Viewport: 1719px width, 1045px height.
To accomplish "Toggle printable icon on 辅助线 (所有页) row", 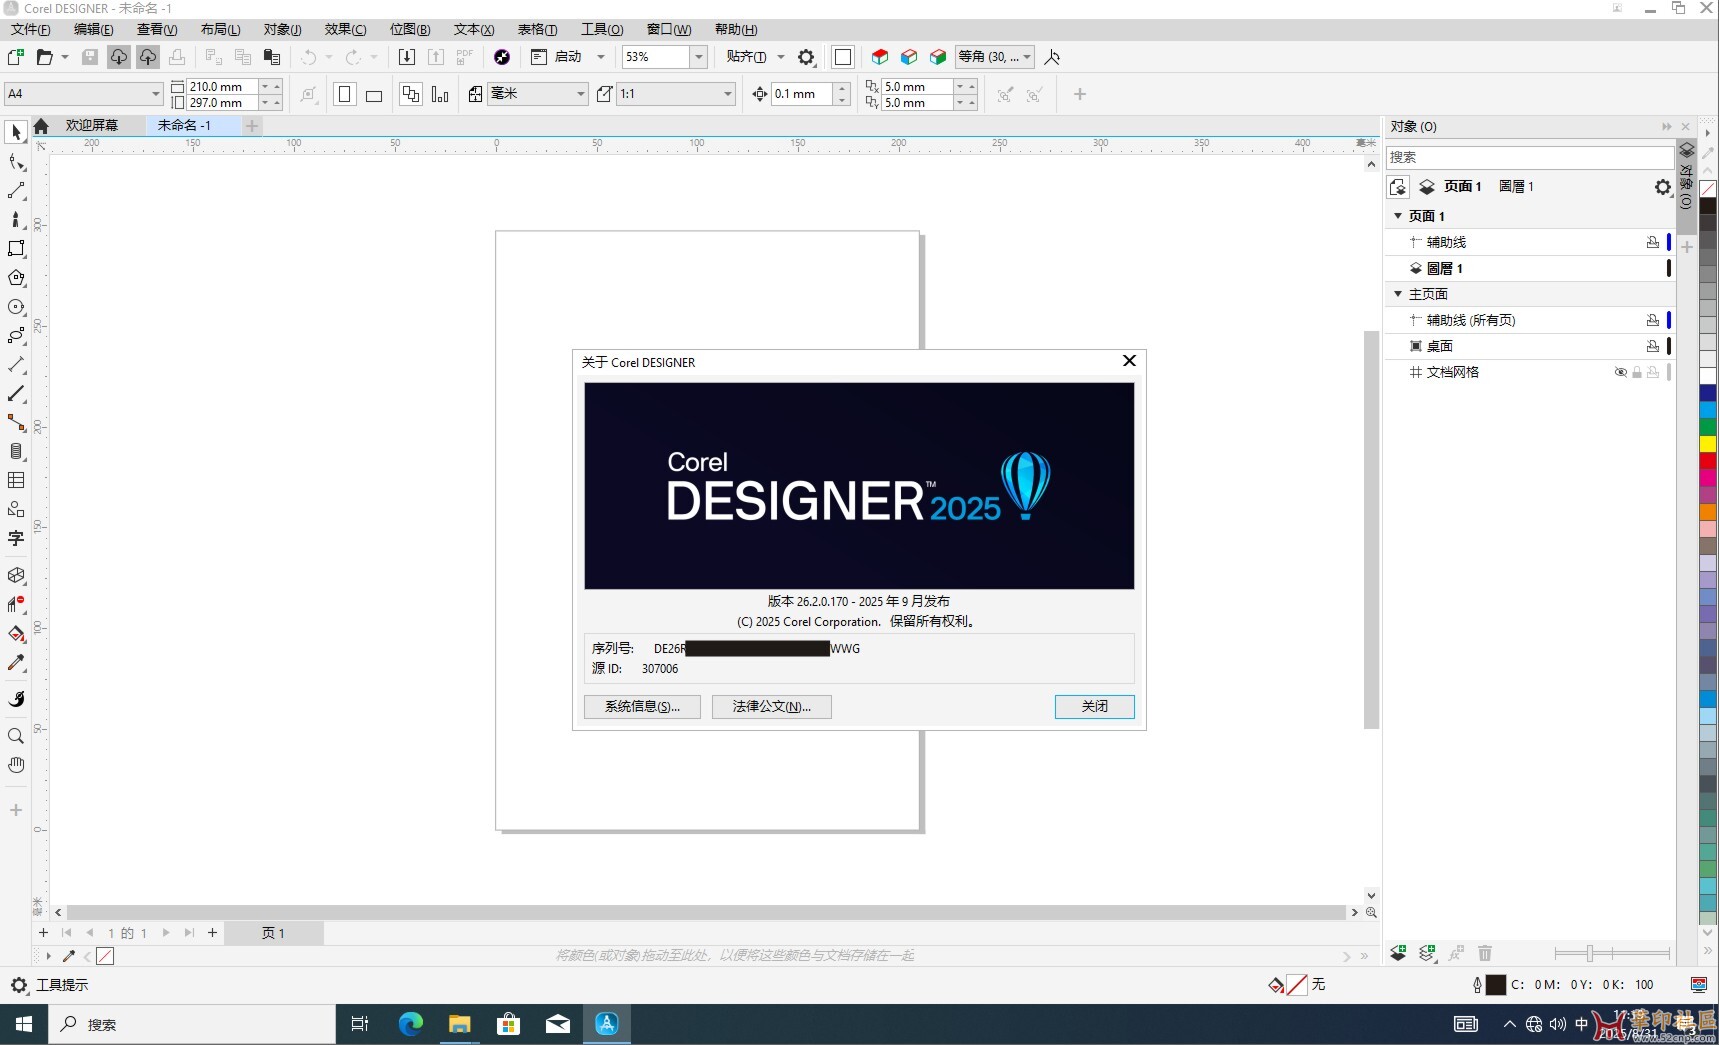I will 1653,320.
